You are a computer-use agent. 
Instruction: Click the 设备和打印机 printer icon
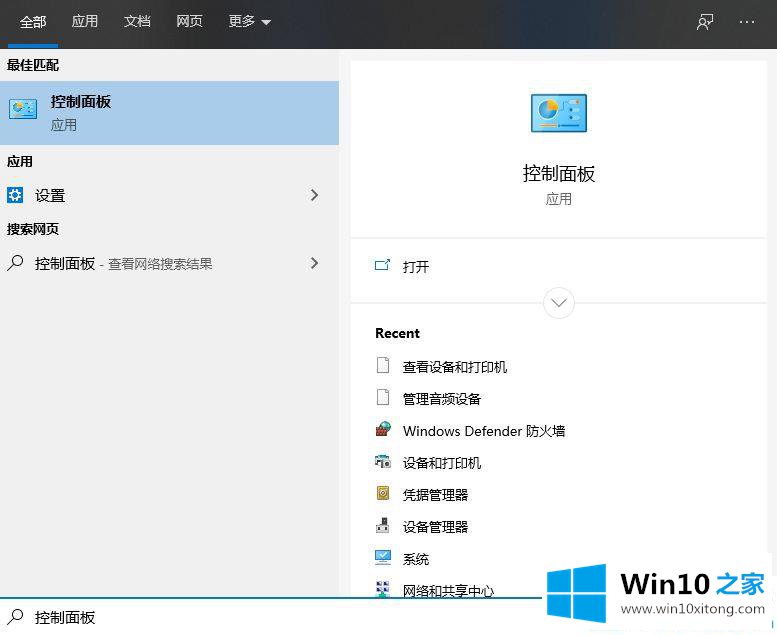click(x=383, y=462)
